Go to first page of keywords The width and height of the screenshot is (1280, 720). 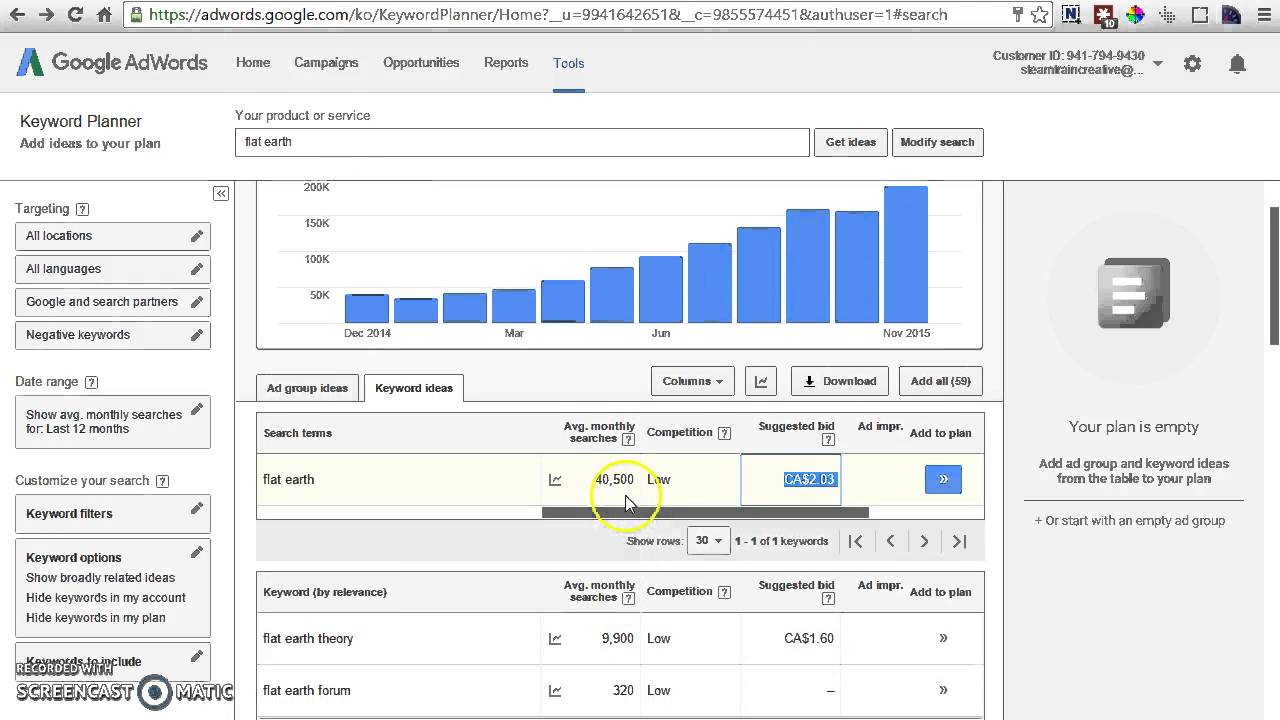(856, 541)
